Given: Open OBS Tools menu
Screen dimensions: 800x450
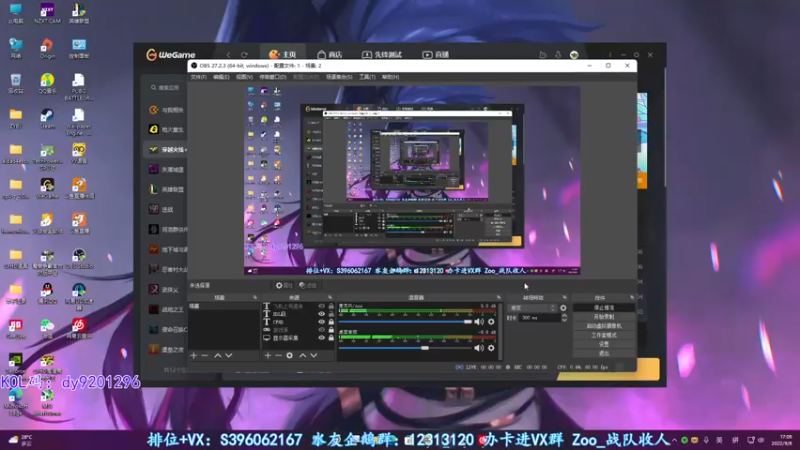Looking at the screenshot, I should [x=367, y=77].
